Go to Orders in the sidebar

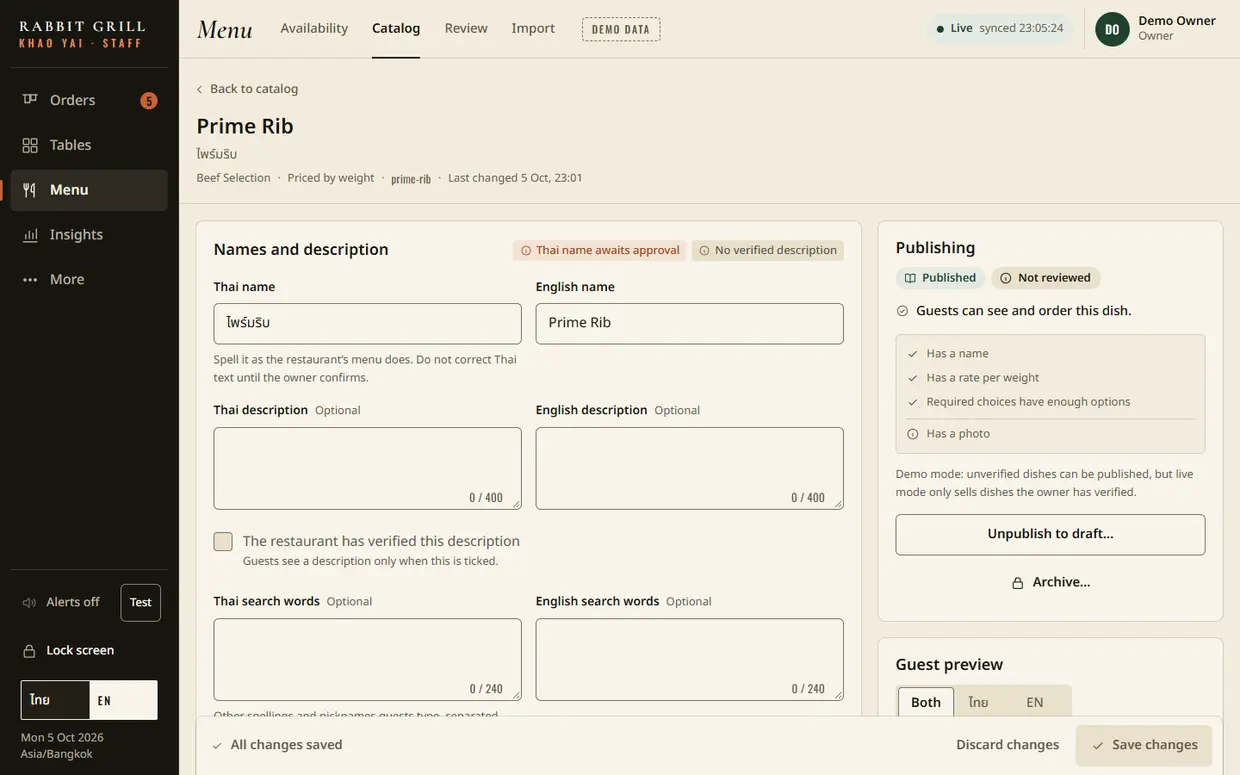[x=89, y=100]
